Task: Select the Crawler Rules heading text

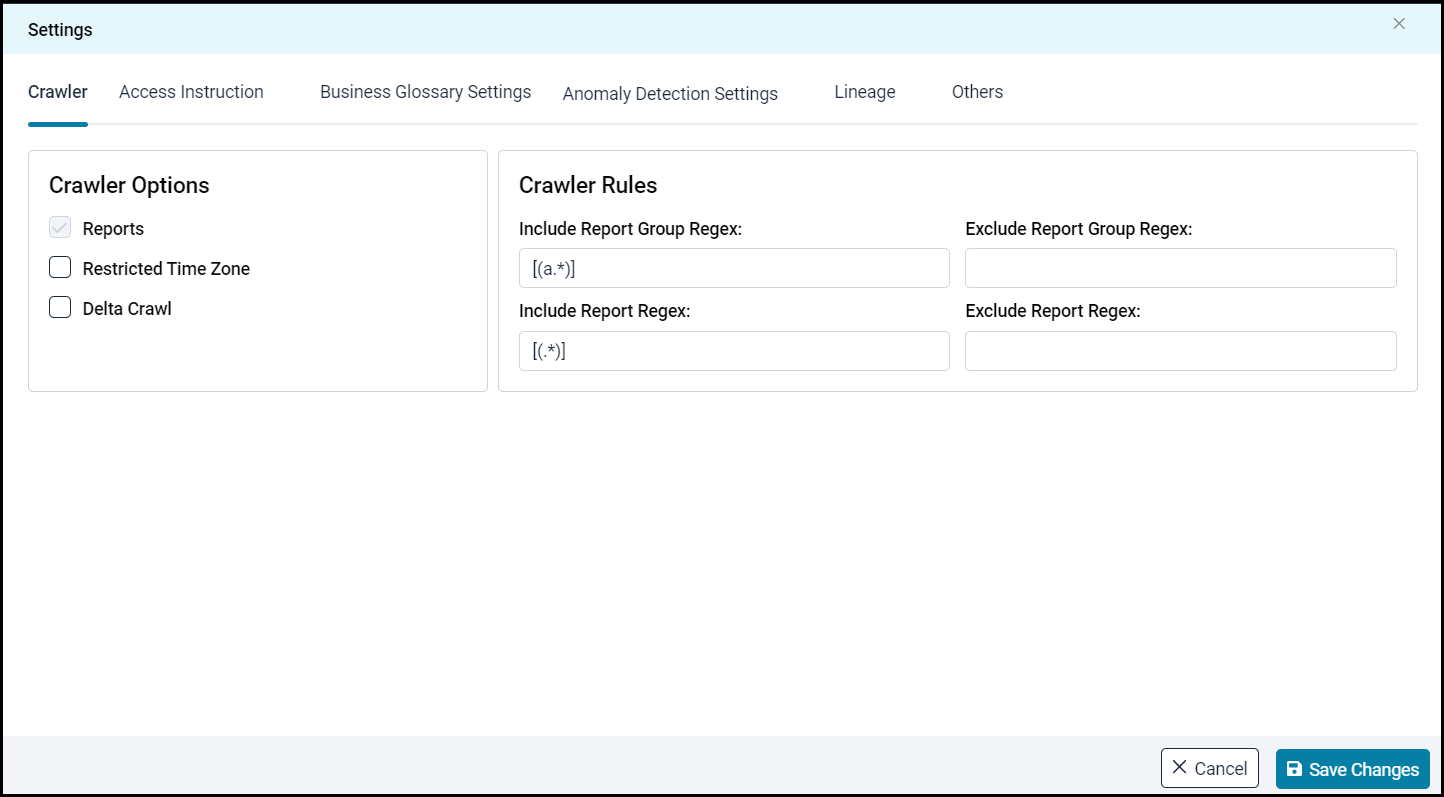Action: click(x=588, y=185)
